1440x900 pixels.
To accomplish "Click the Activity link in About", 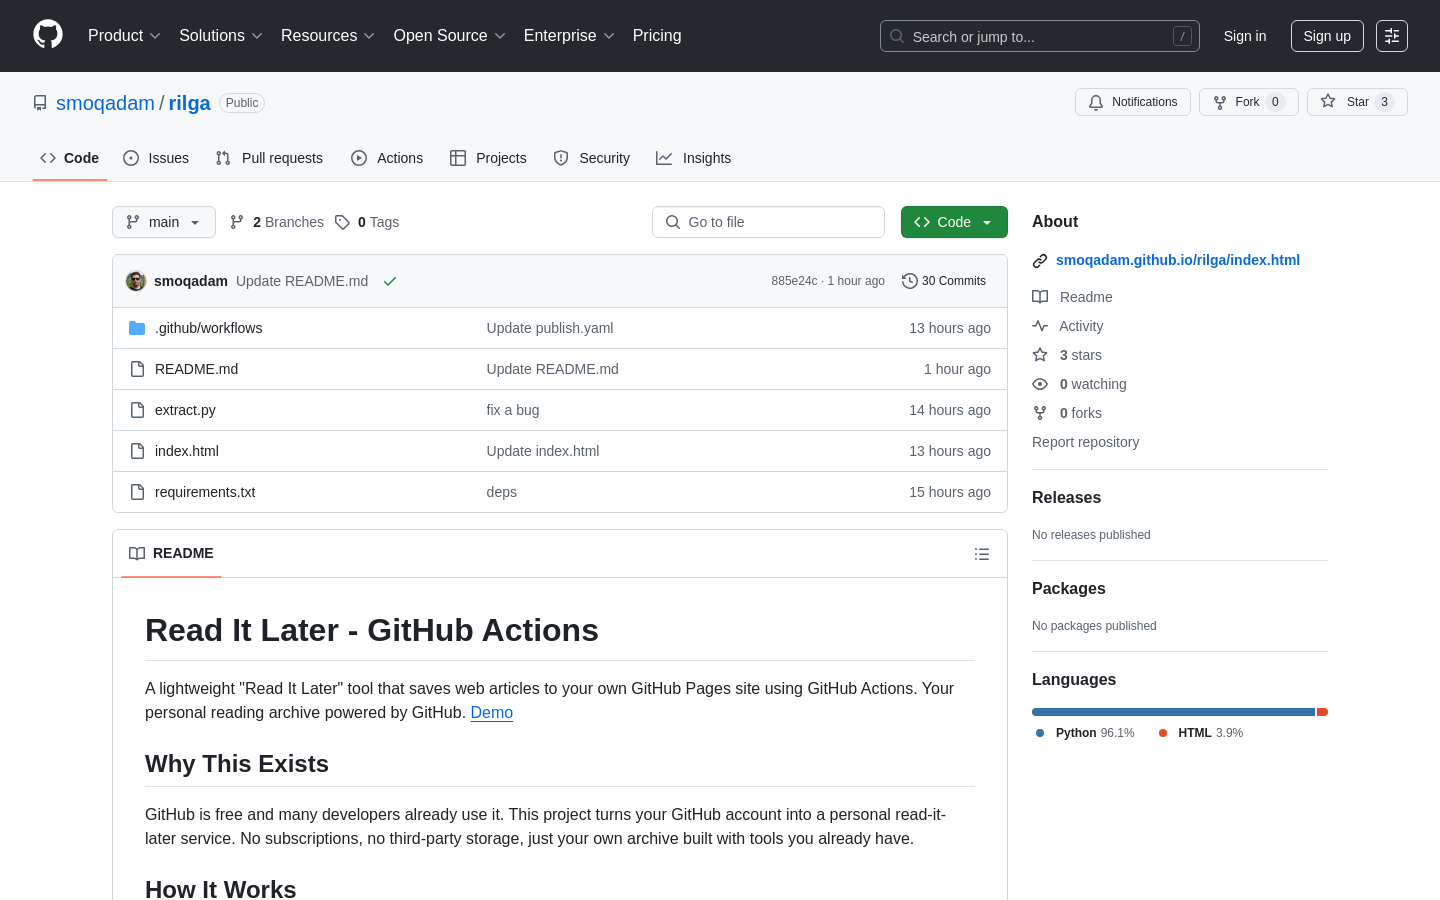I will tap(1068, 326).
